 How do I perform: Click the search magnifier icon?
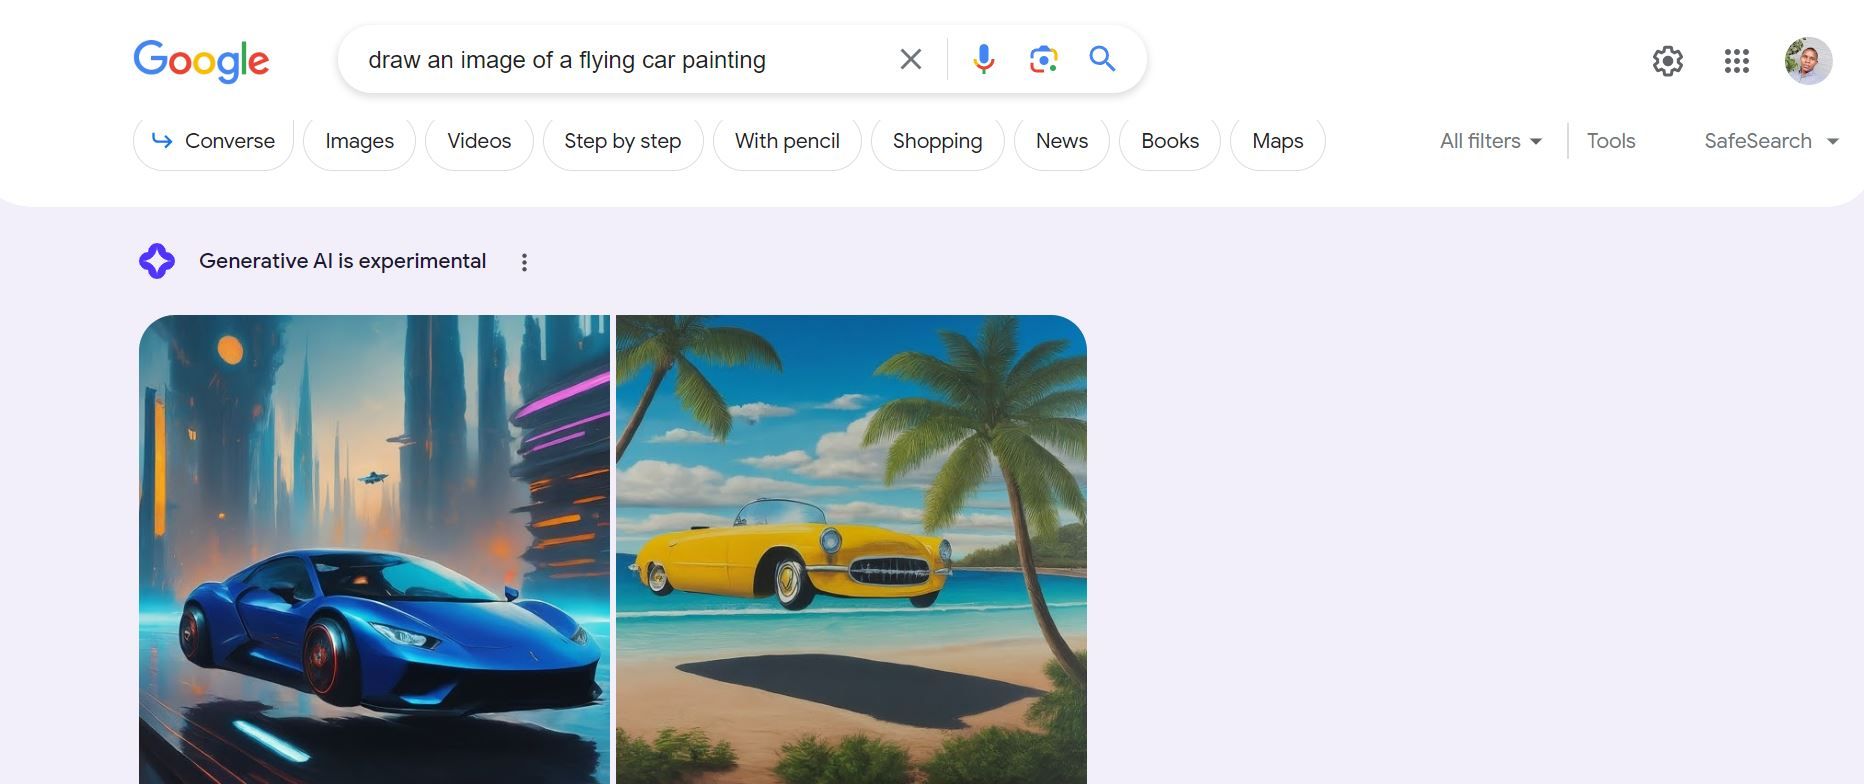[1102, 59]
